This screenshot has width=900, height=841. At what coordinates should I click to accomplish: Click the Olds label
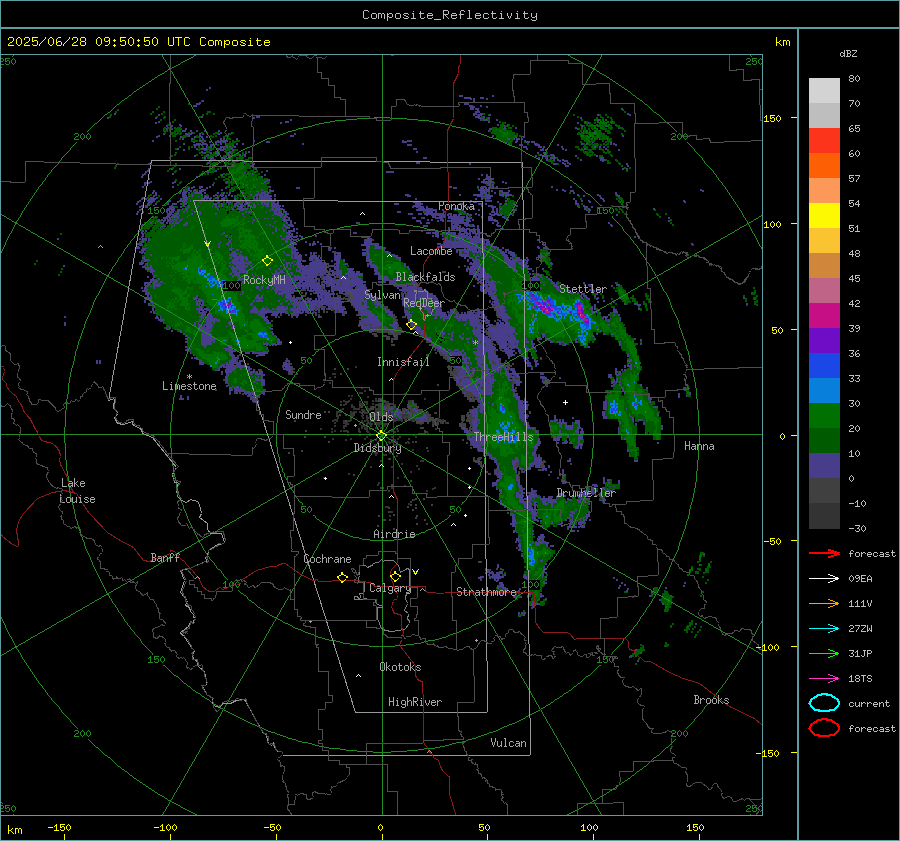(x=381, y=417)
